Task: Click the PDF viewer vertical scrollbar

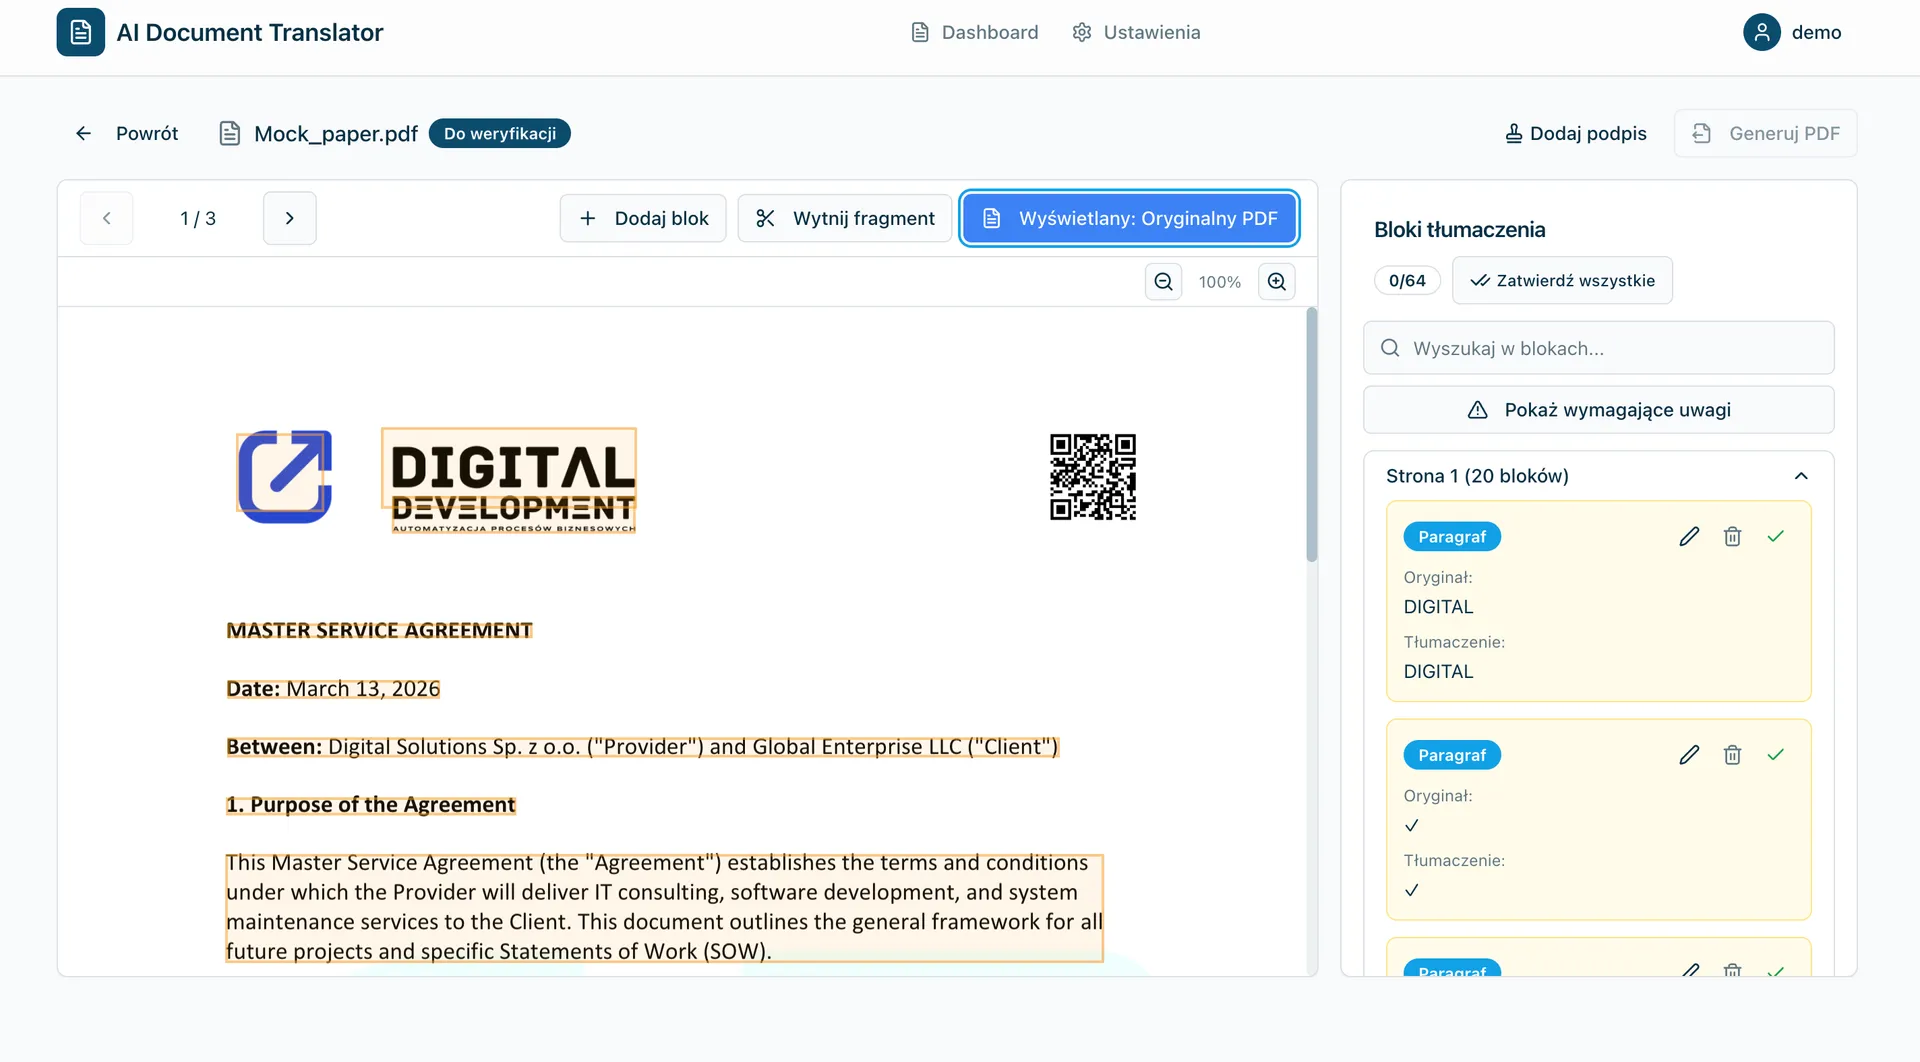Action: (1311, 435)
